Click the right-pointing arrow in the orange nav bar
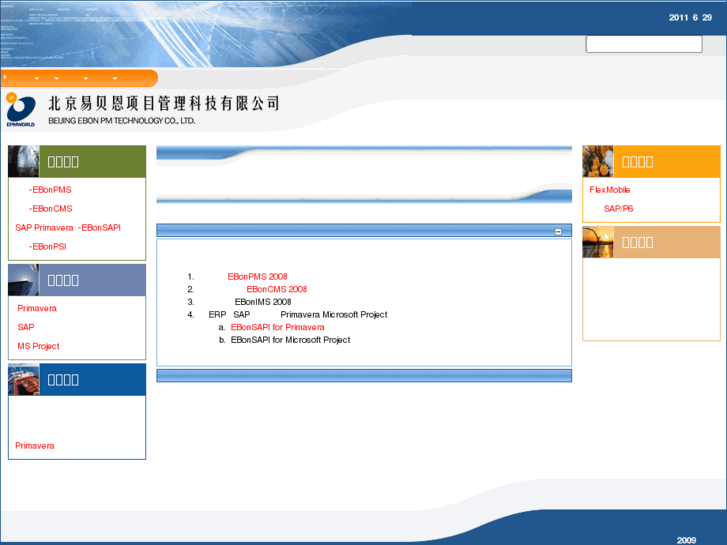This screenshot has height=545, width=727. click(5, 77)
